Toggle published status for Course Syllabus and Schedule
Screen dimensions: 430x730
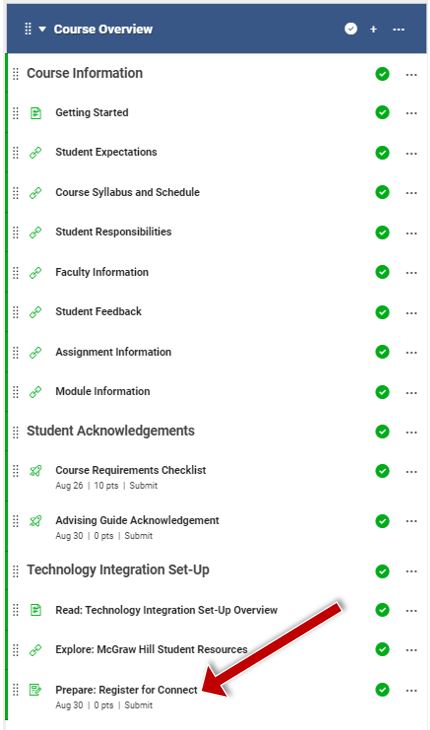coord(382,192)
